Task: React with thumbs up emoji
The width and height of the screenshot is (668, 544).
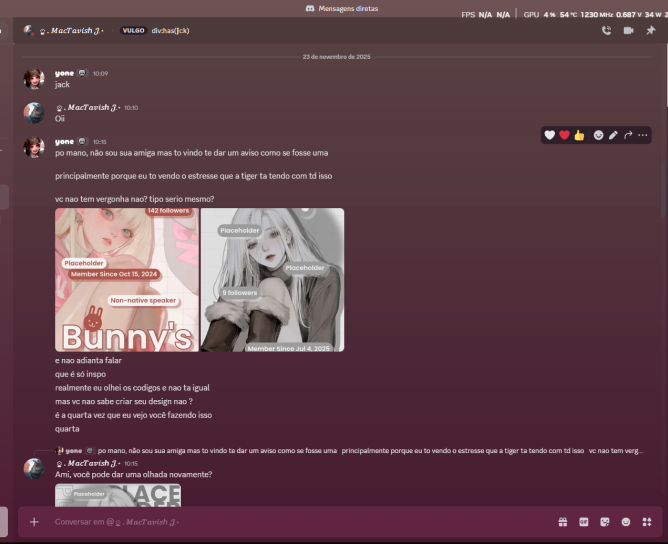Action: 579,135
